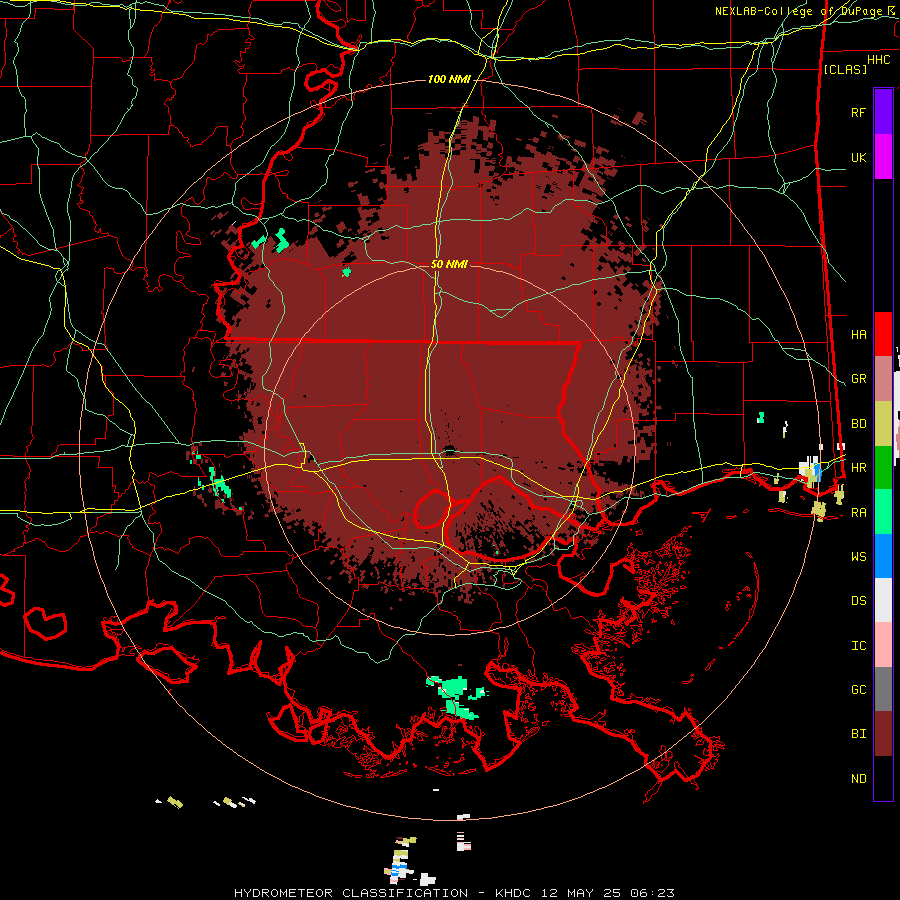Image resolution: width=900 pixels, height=900 pixels.
Task: Click the WS blue legend swatch
Action: click(x=883, y=556)
